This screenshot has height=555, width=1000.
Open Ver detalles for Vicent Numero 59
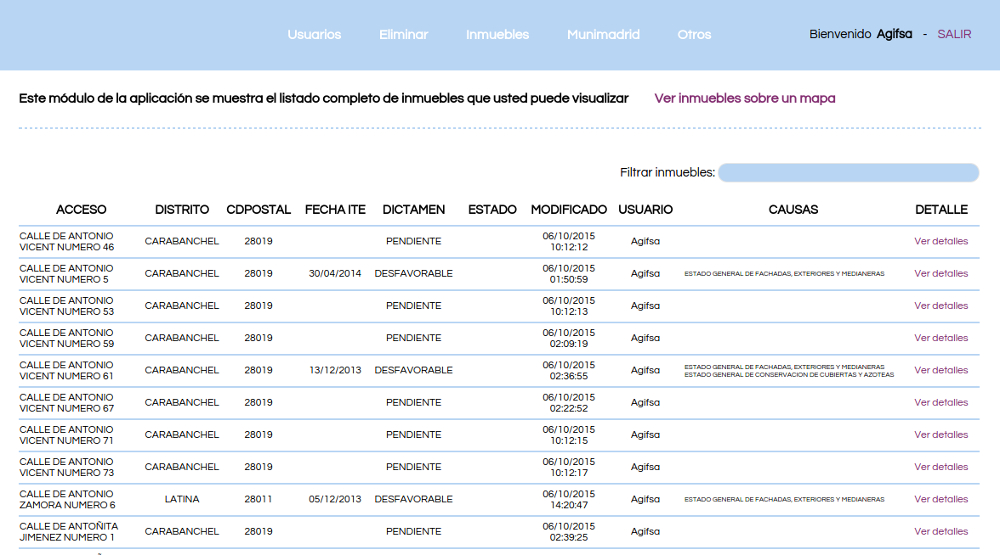[x=941, y=338]
